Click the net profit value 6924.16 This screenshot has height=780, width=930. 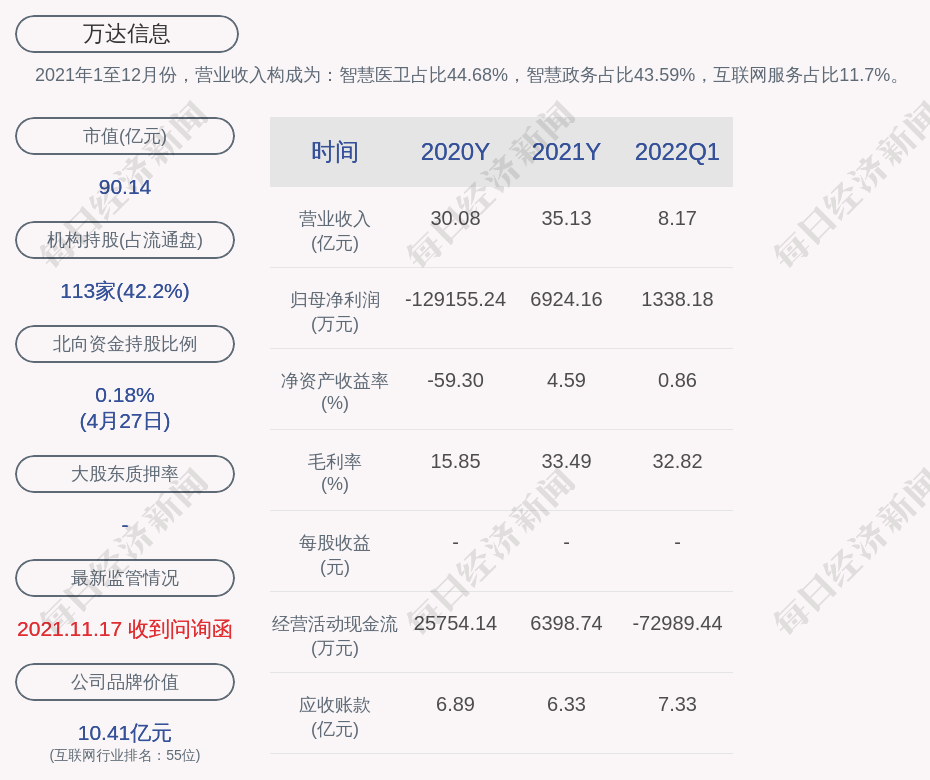pyautogui.click(x=566, y=300)
